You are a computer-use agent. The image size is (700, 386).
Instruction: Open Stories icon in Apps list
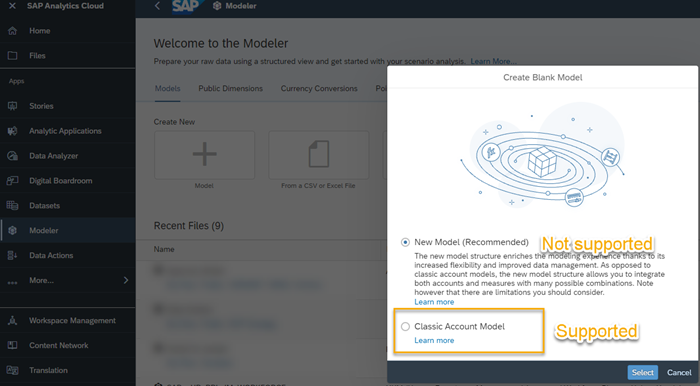coord(12,106)
